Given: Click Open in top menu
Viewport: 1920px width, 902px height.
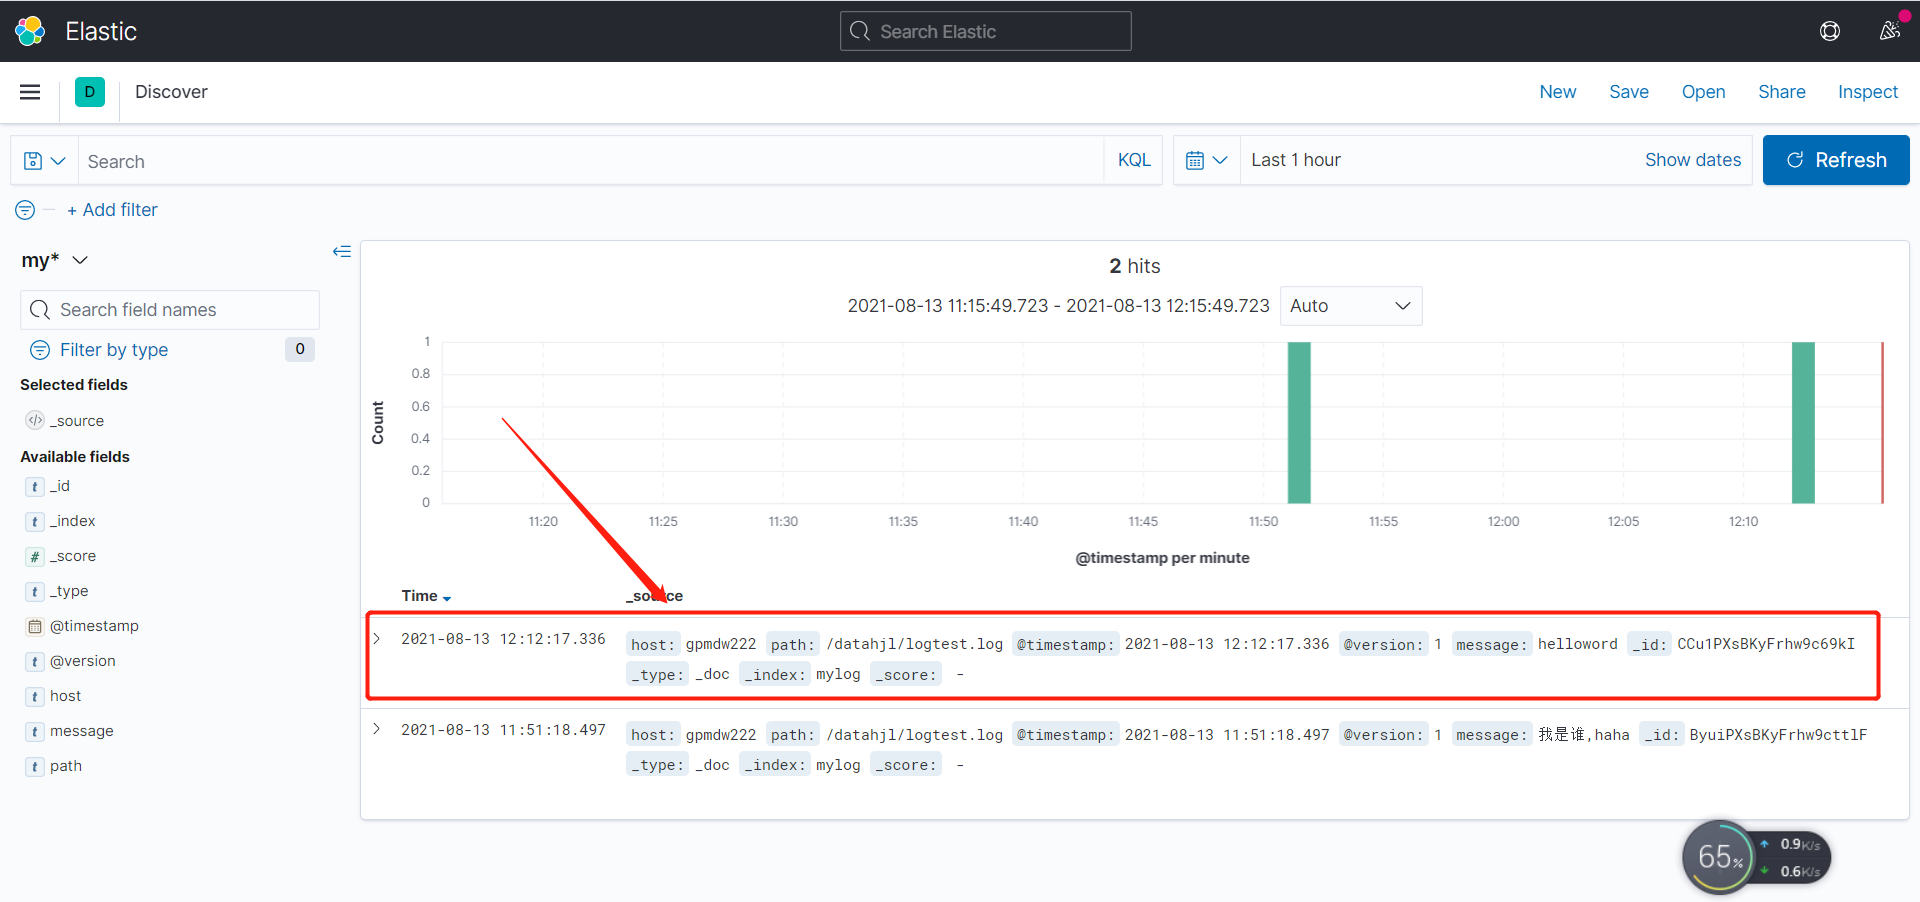Looking at the screenshot, I should (x=1703, y=92).
